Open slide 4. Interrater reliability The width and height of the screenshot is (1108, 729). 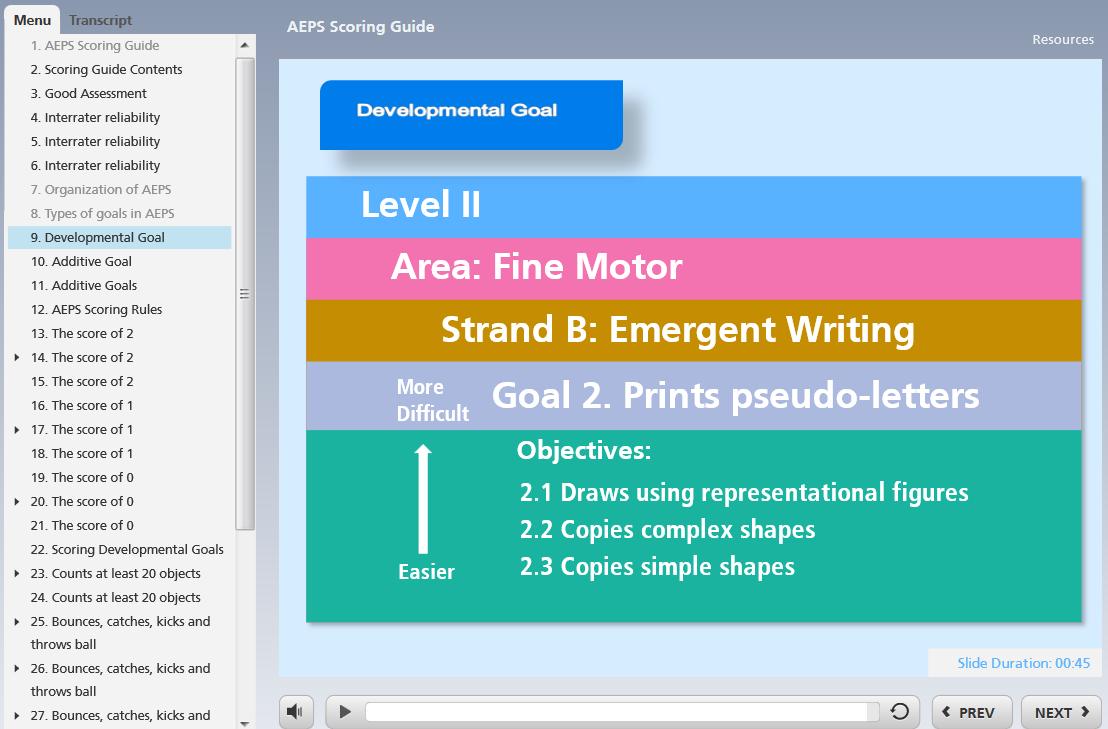tap(95, 117)
